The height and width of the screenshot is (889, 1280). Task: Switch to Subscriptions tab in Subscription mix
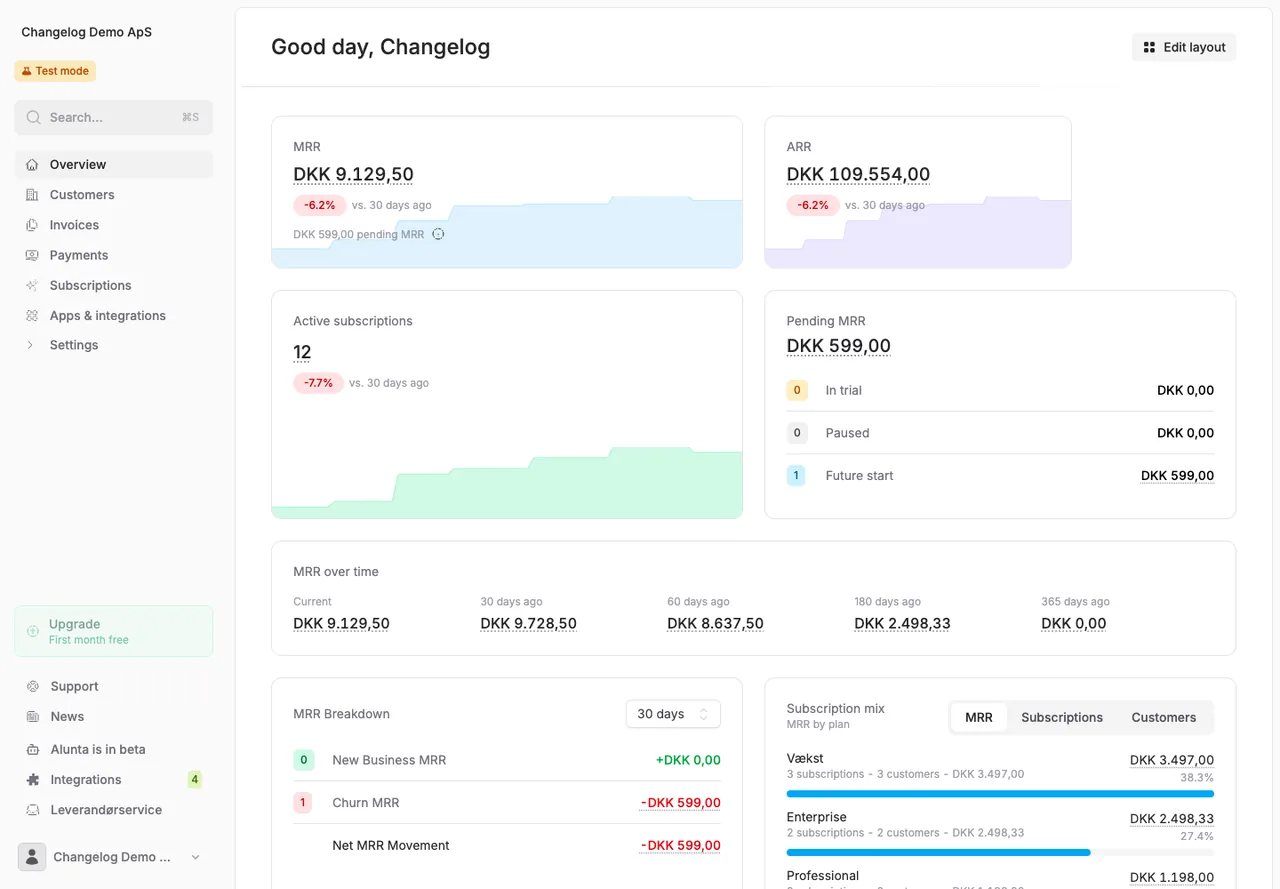click(1062, 717)
